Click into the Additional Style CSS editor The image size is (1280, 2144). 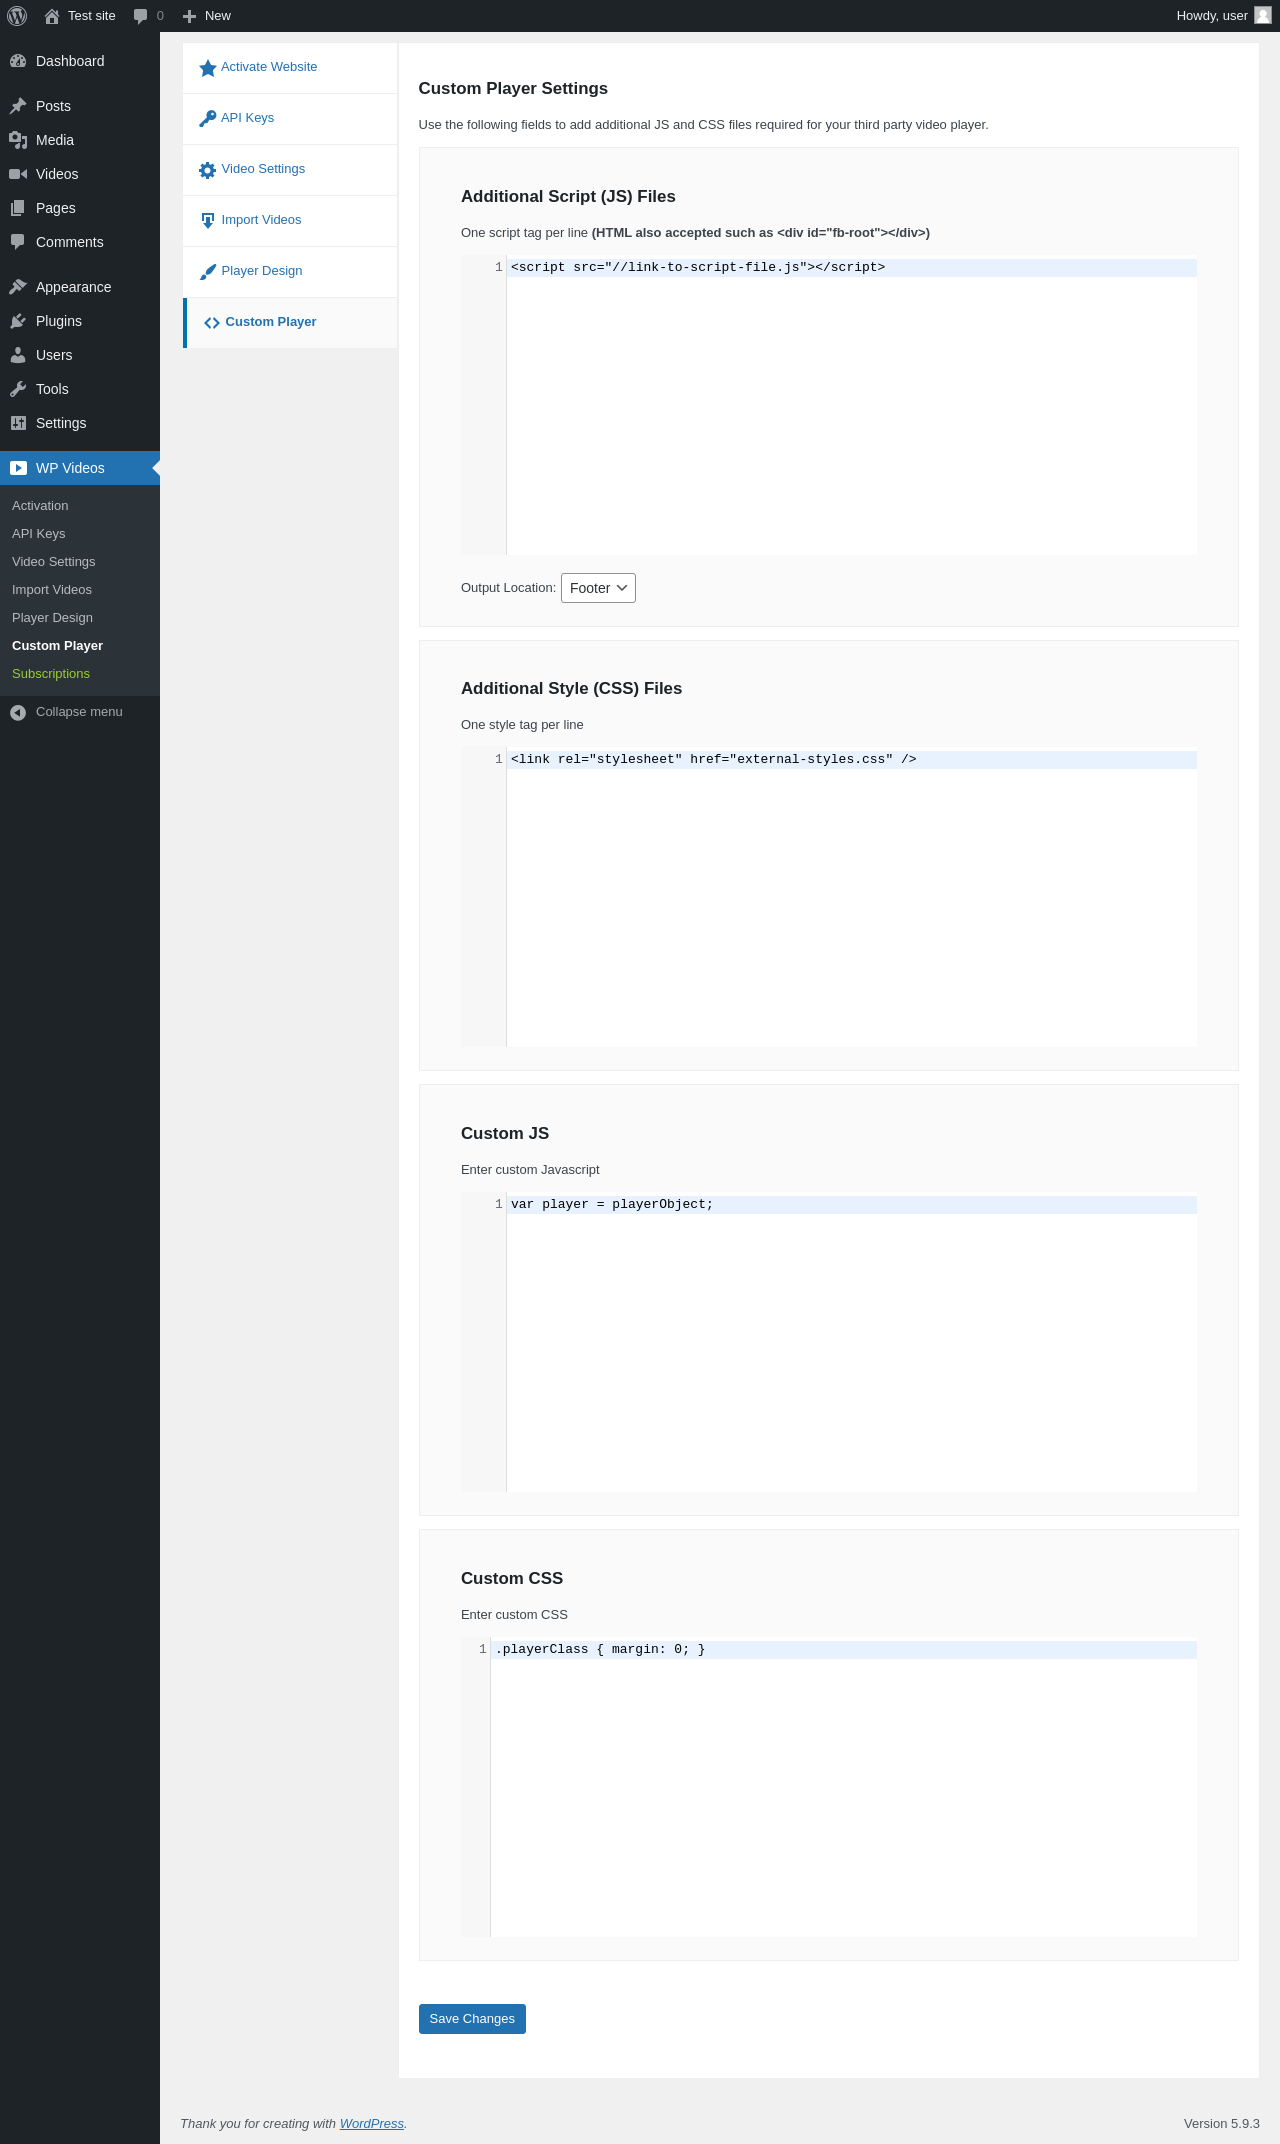(829, 897)
